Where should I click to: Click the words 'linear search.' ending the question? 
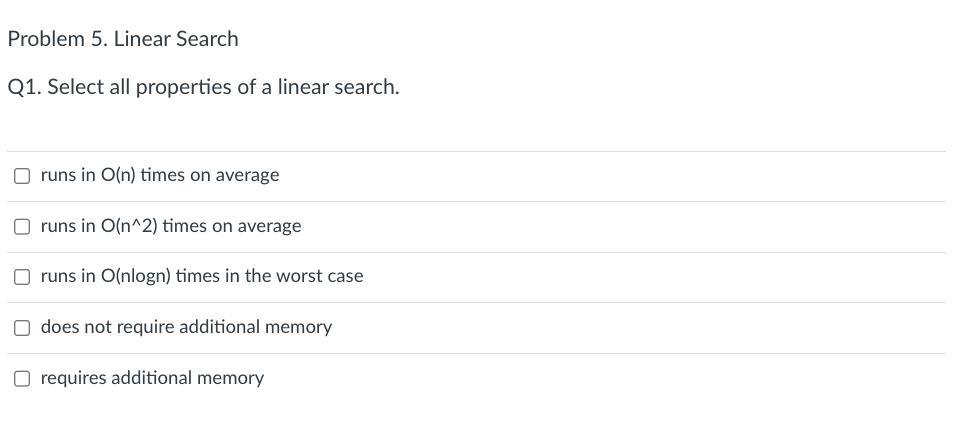click(338, 87)
